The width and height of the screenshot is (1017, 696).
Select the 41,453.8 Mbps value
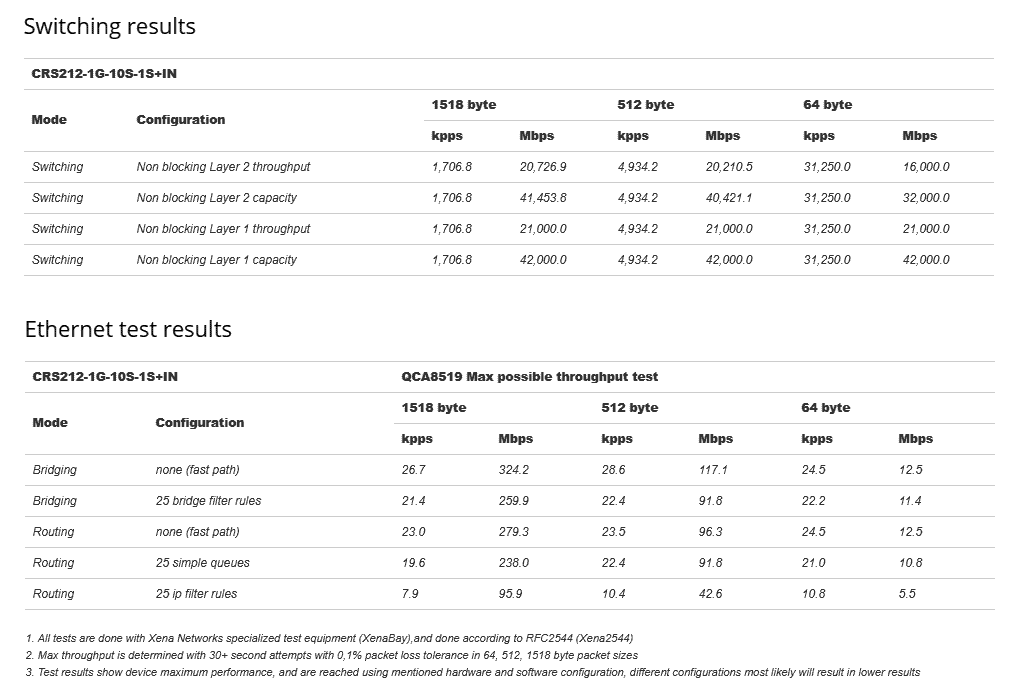coord(543,198)
